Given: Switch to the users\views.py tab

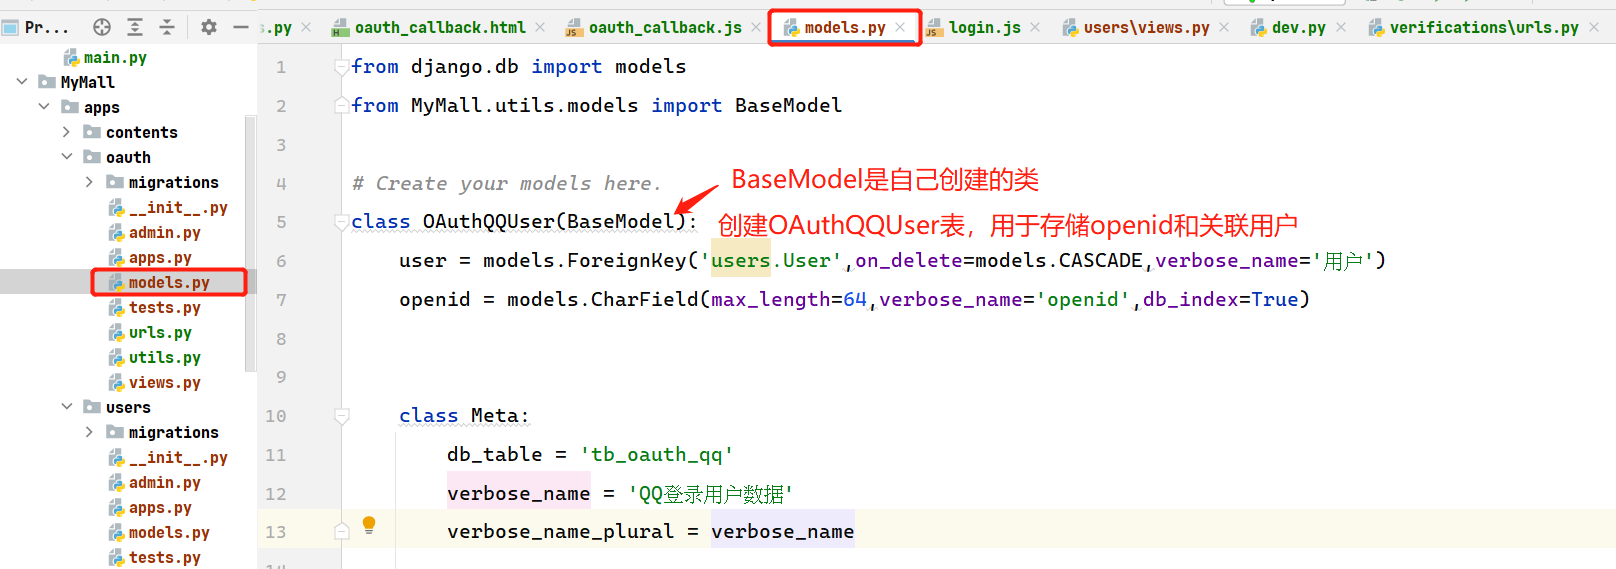Looking at the screenshot, I should tap(1145, 27).
